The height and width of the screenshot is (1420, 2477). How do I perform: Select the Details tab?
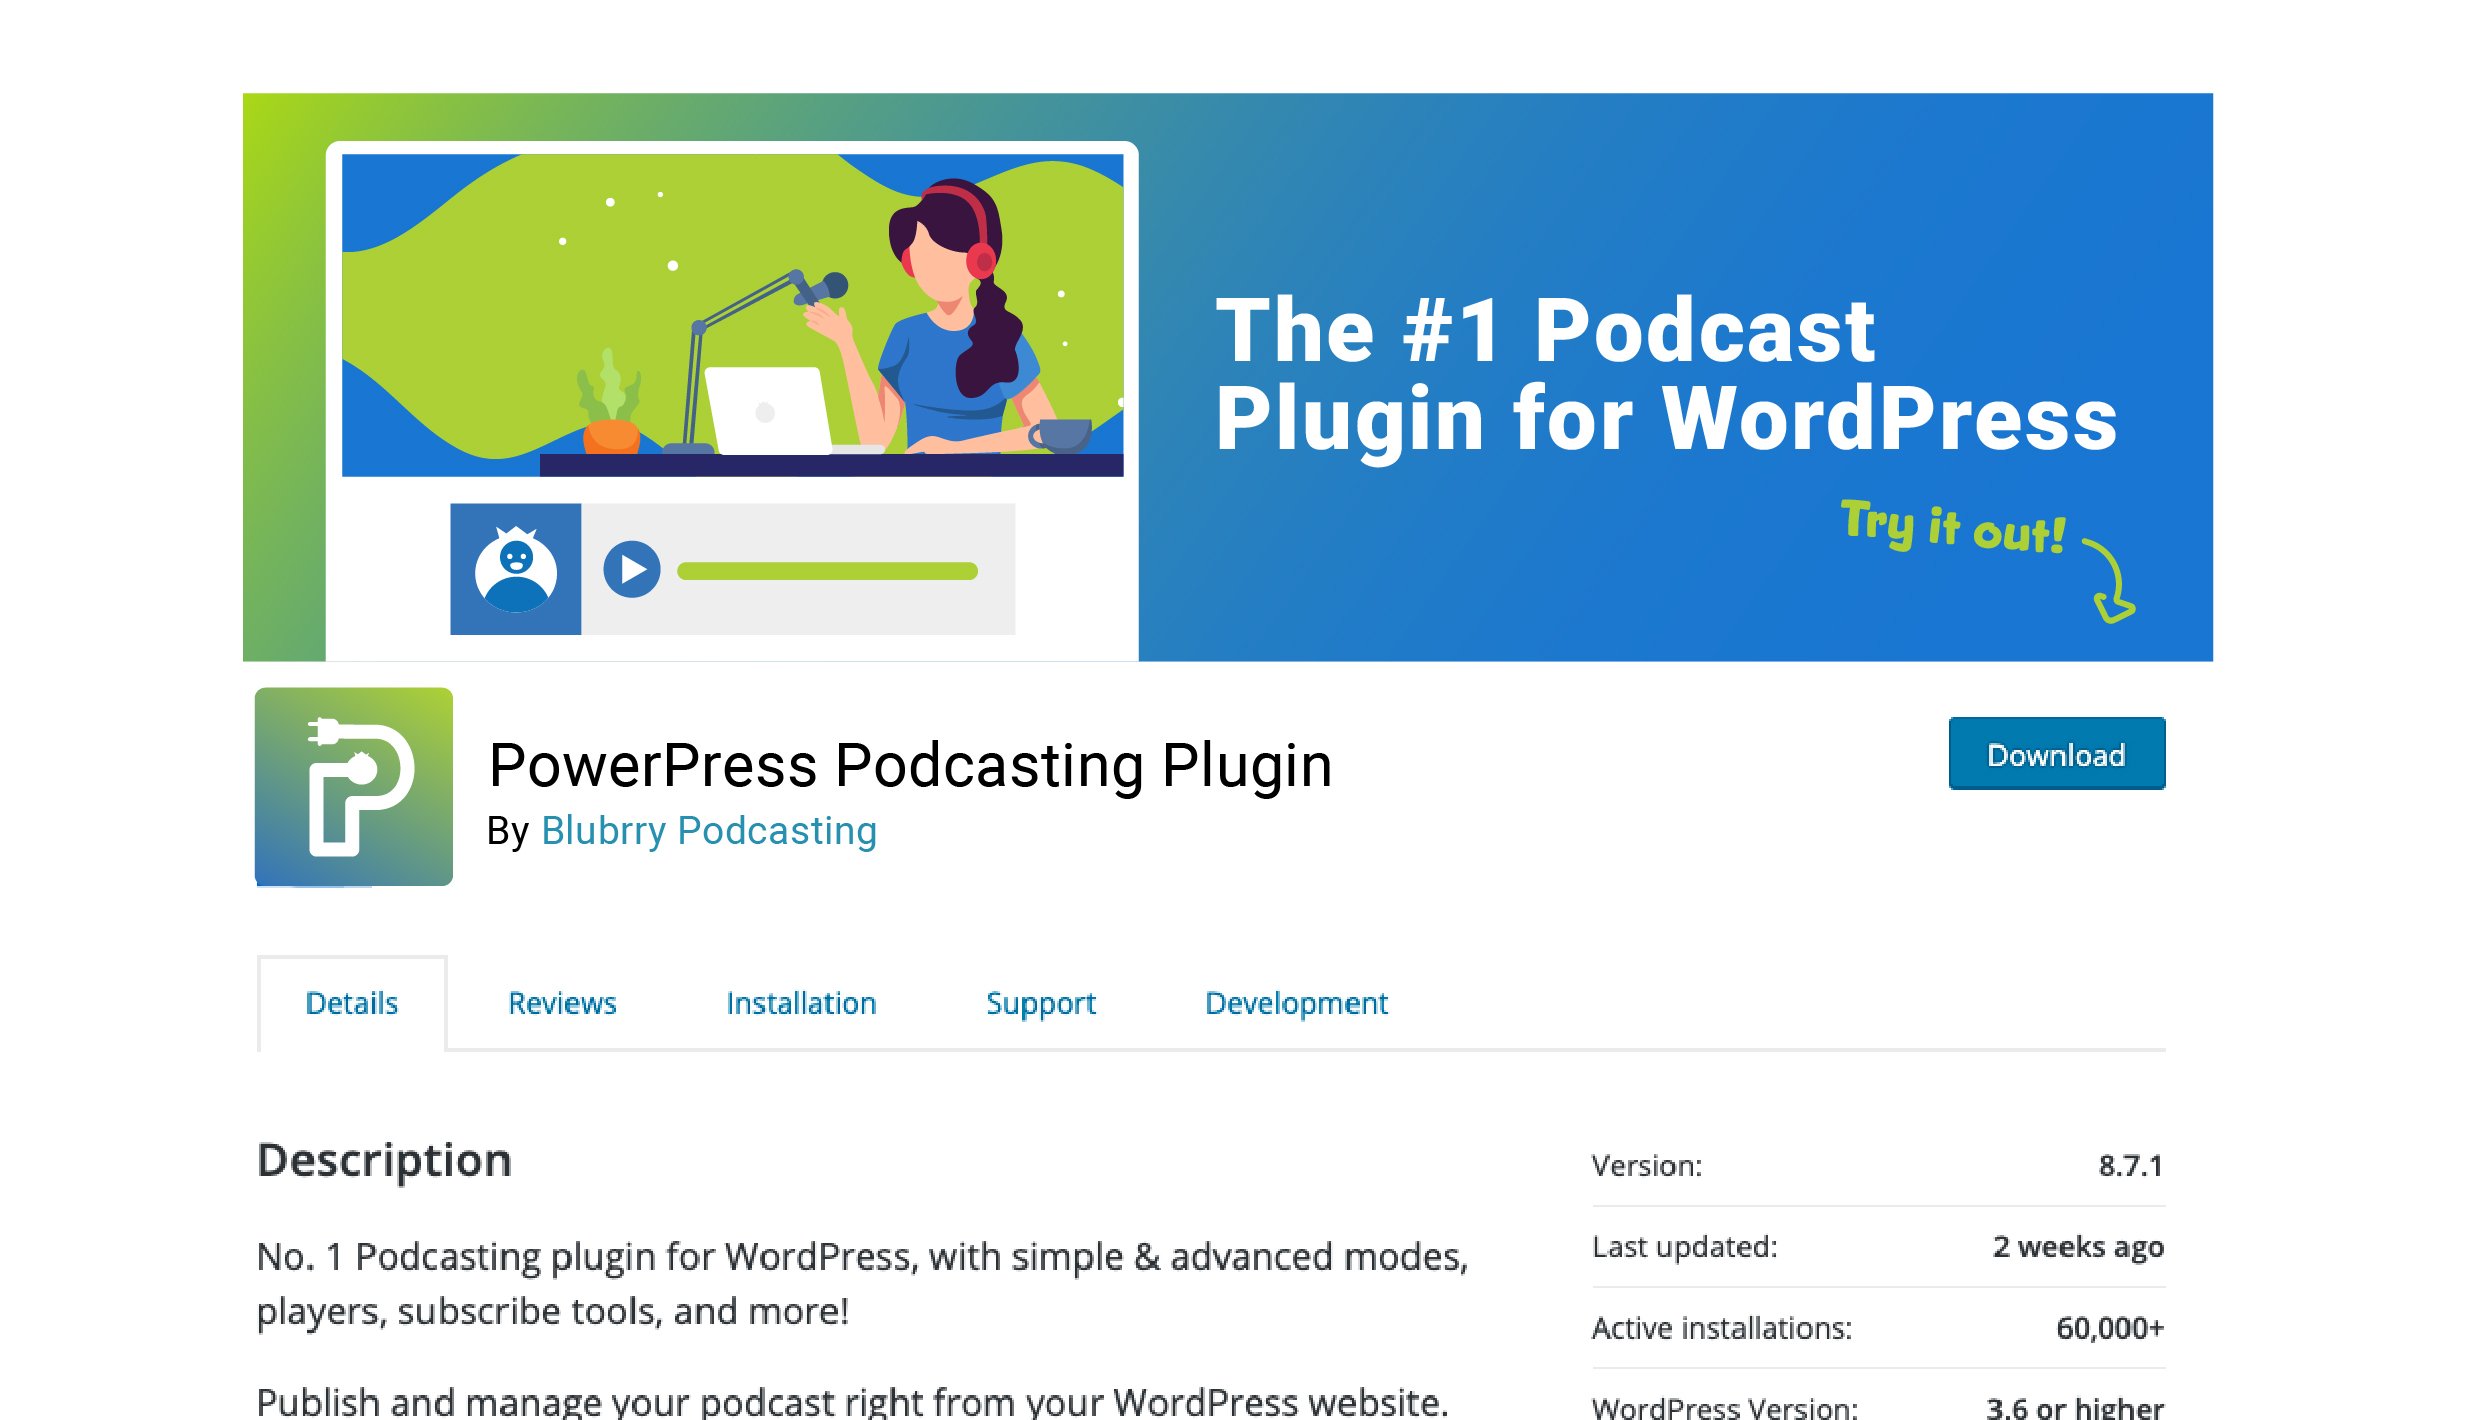click(351, 1003)
